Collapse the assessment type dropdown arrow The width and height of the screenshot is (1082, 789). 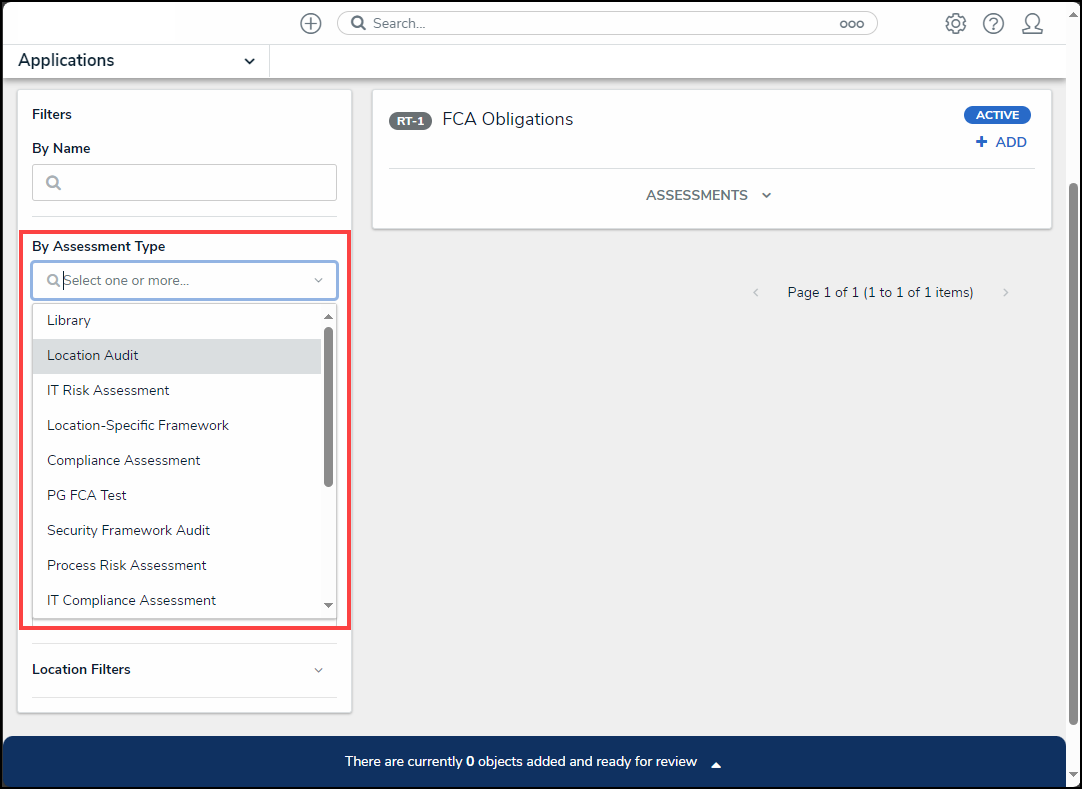tap(318, 281)
